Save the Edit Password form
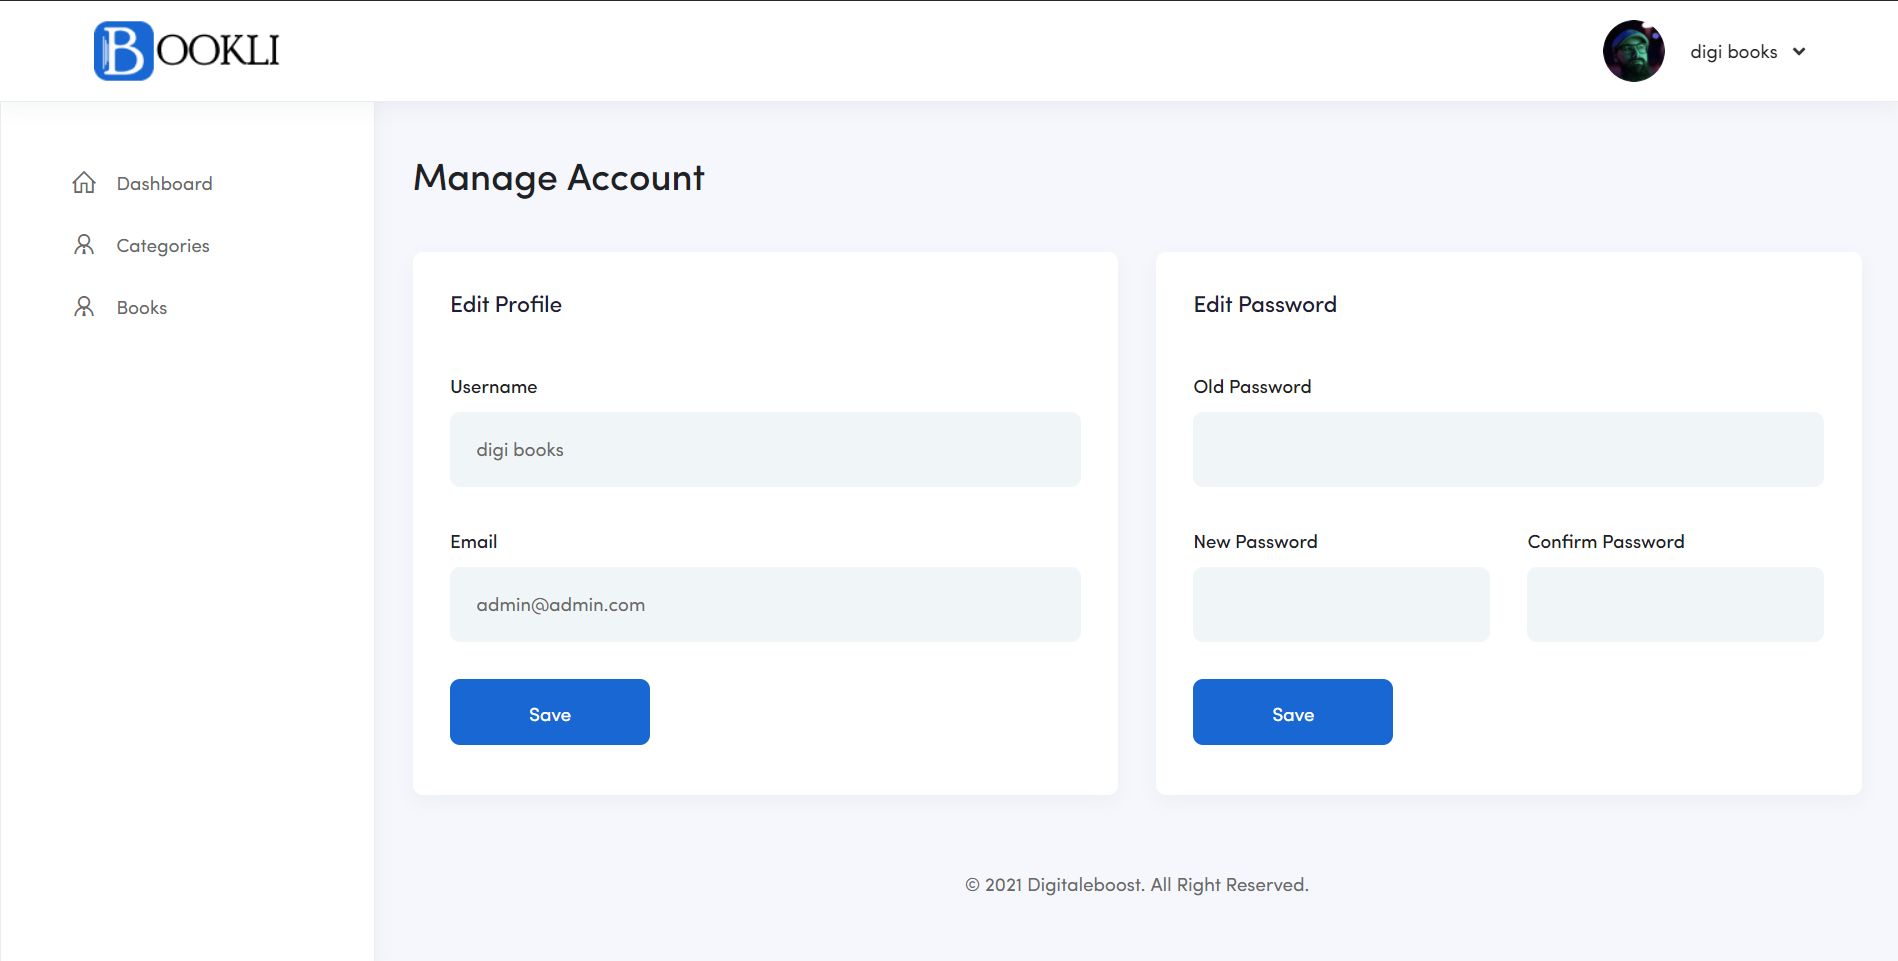Viewport: 1898px width, 961px height. 1292,712
